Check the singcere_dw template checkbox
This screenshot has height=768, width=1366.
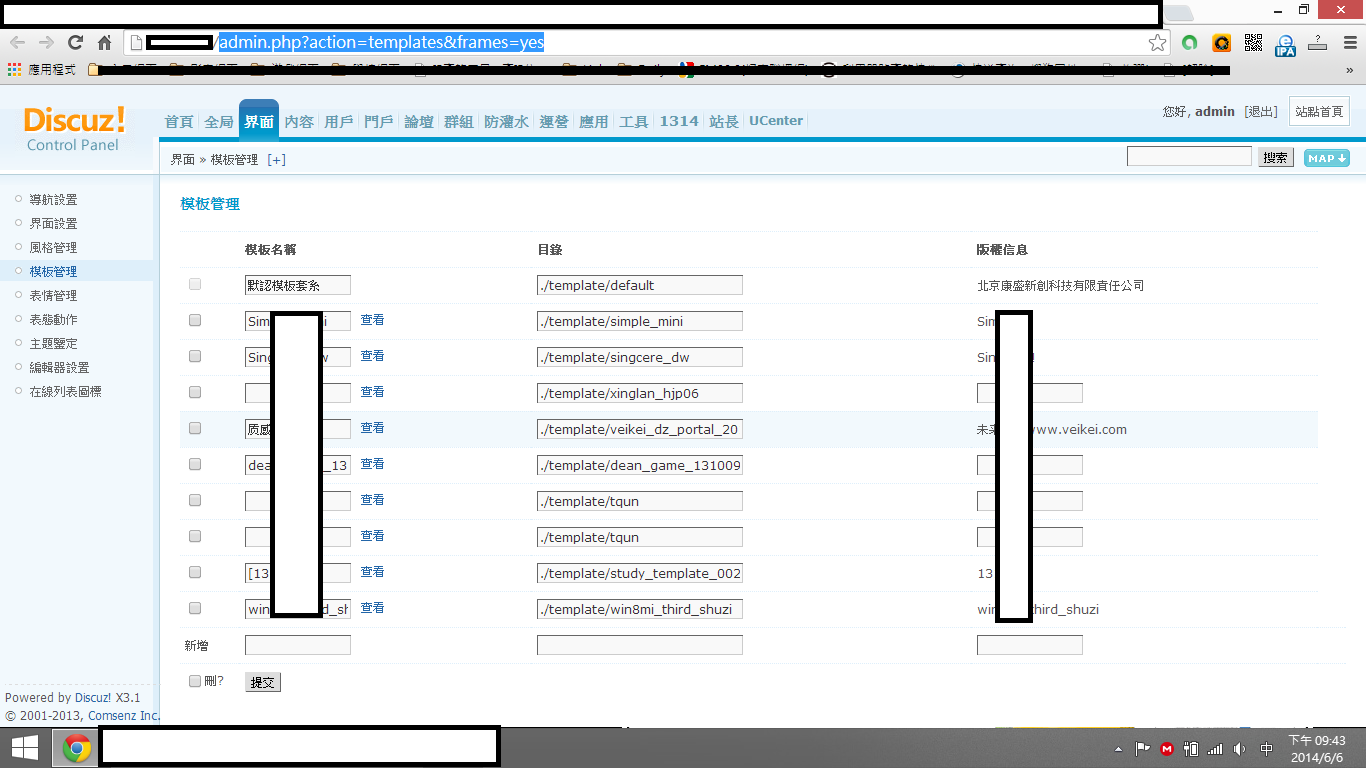195,356
